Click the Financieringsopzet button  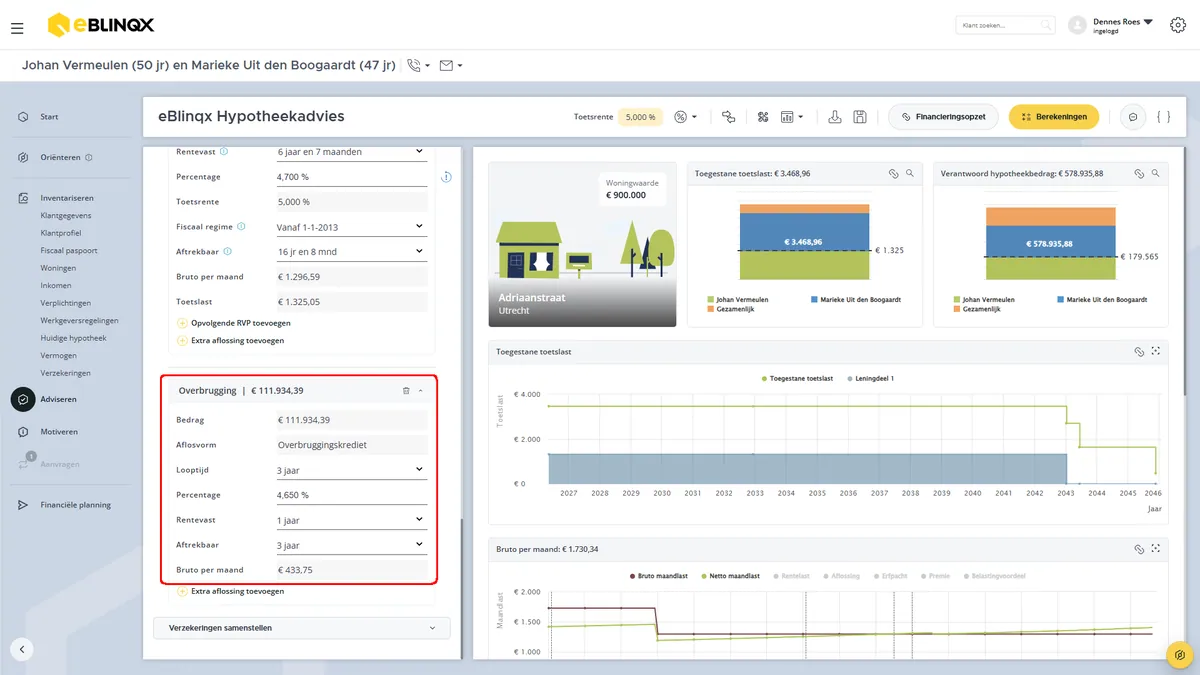point(943,117)
